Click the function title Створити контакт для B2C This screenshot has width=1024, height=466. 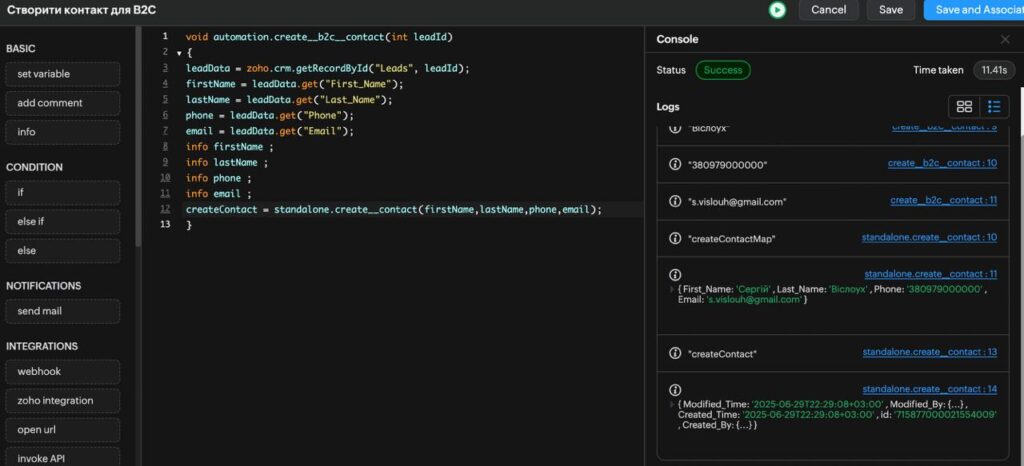pyautogui.click(x=82, y=10)
